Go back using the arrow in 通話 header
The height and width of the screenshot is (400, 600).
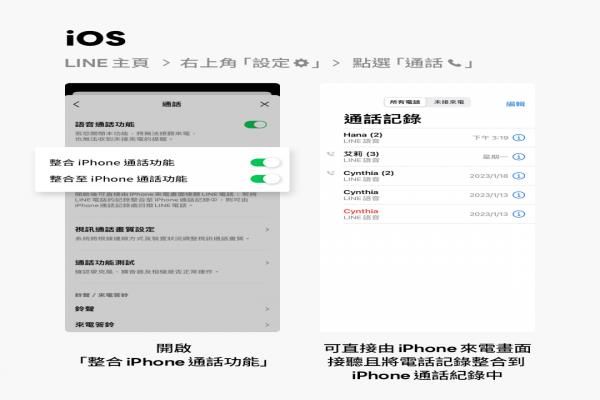pos(77,104)
